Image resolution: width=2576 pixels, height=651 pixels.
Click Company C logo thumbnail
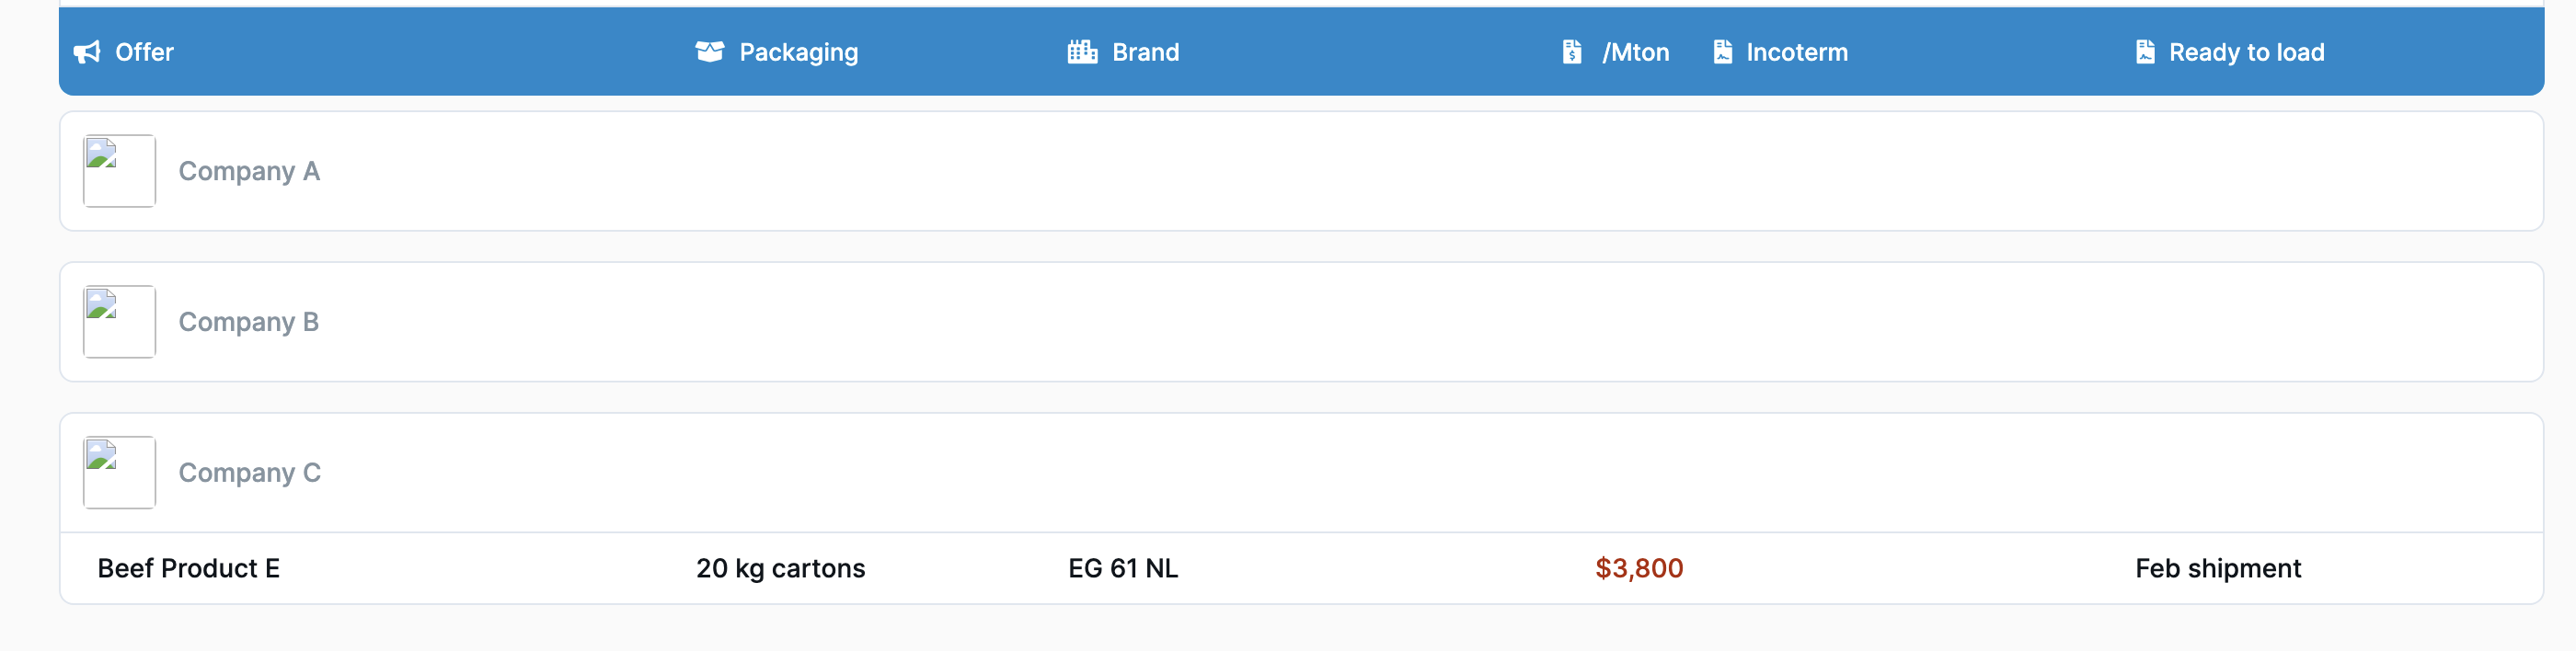(x=119, y=473)
